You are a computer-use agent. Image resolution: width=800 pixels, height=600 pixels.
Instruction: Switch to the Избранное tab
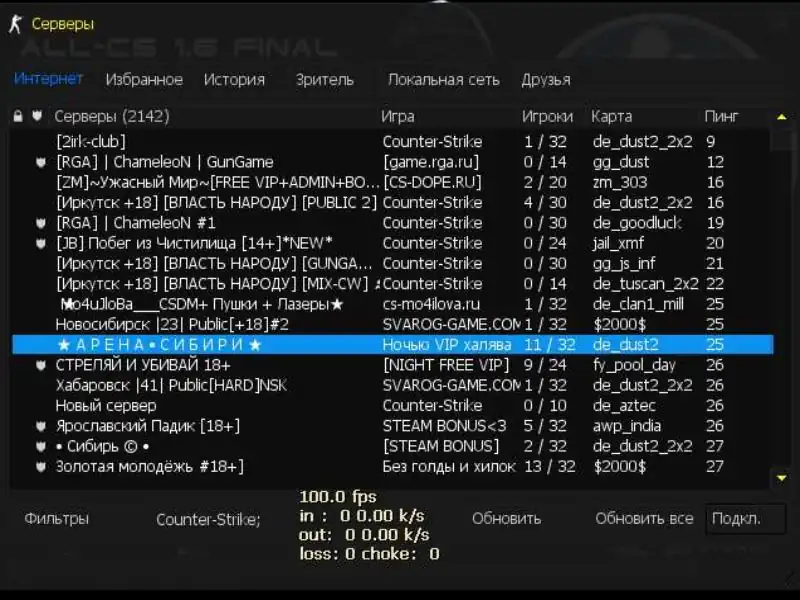[x=144, y=79]
